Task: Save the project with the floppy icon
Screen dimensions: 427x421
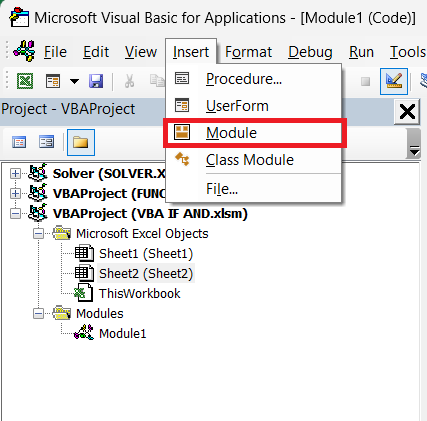Action: [96, 81]
